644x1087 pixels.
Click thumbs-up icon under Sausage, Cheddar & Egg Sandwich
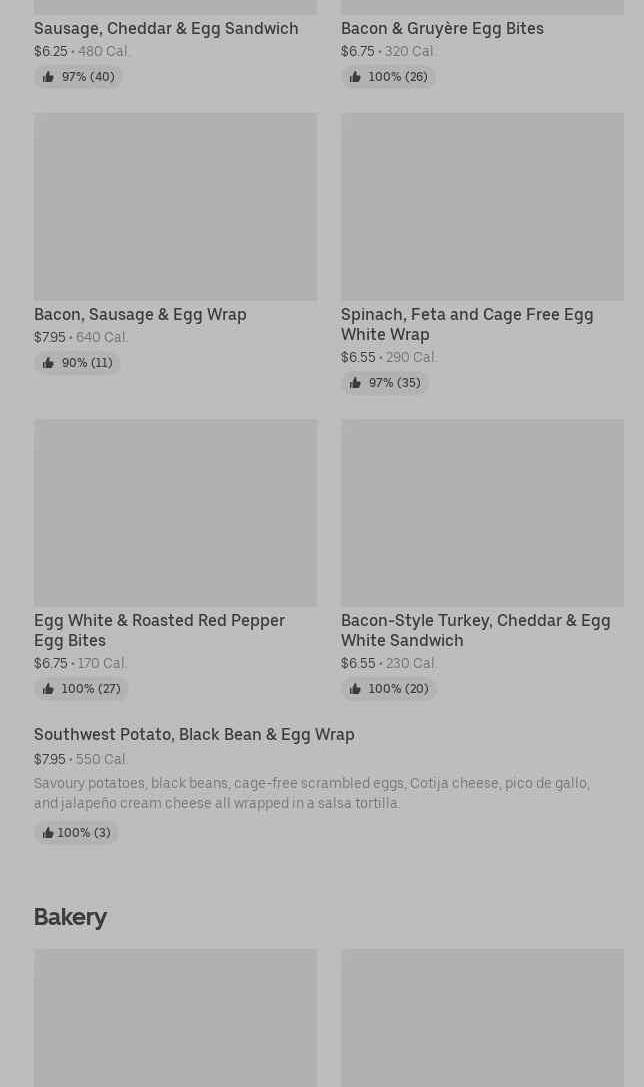[x=48, y=77]
